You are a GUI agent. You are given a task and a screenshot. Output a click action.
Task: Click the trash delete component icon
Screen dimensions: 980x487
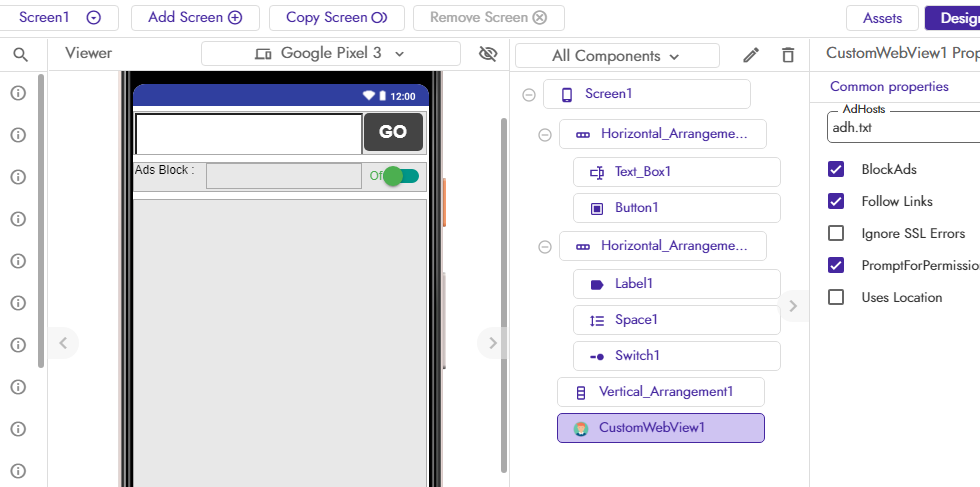pos(788,55)
